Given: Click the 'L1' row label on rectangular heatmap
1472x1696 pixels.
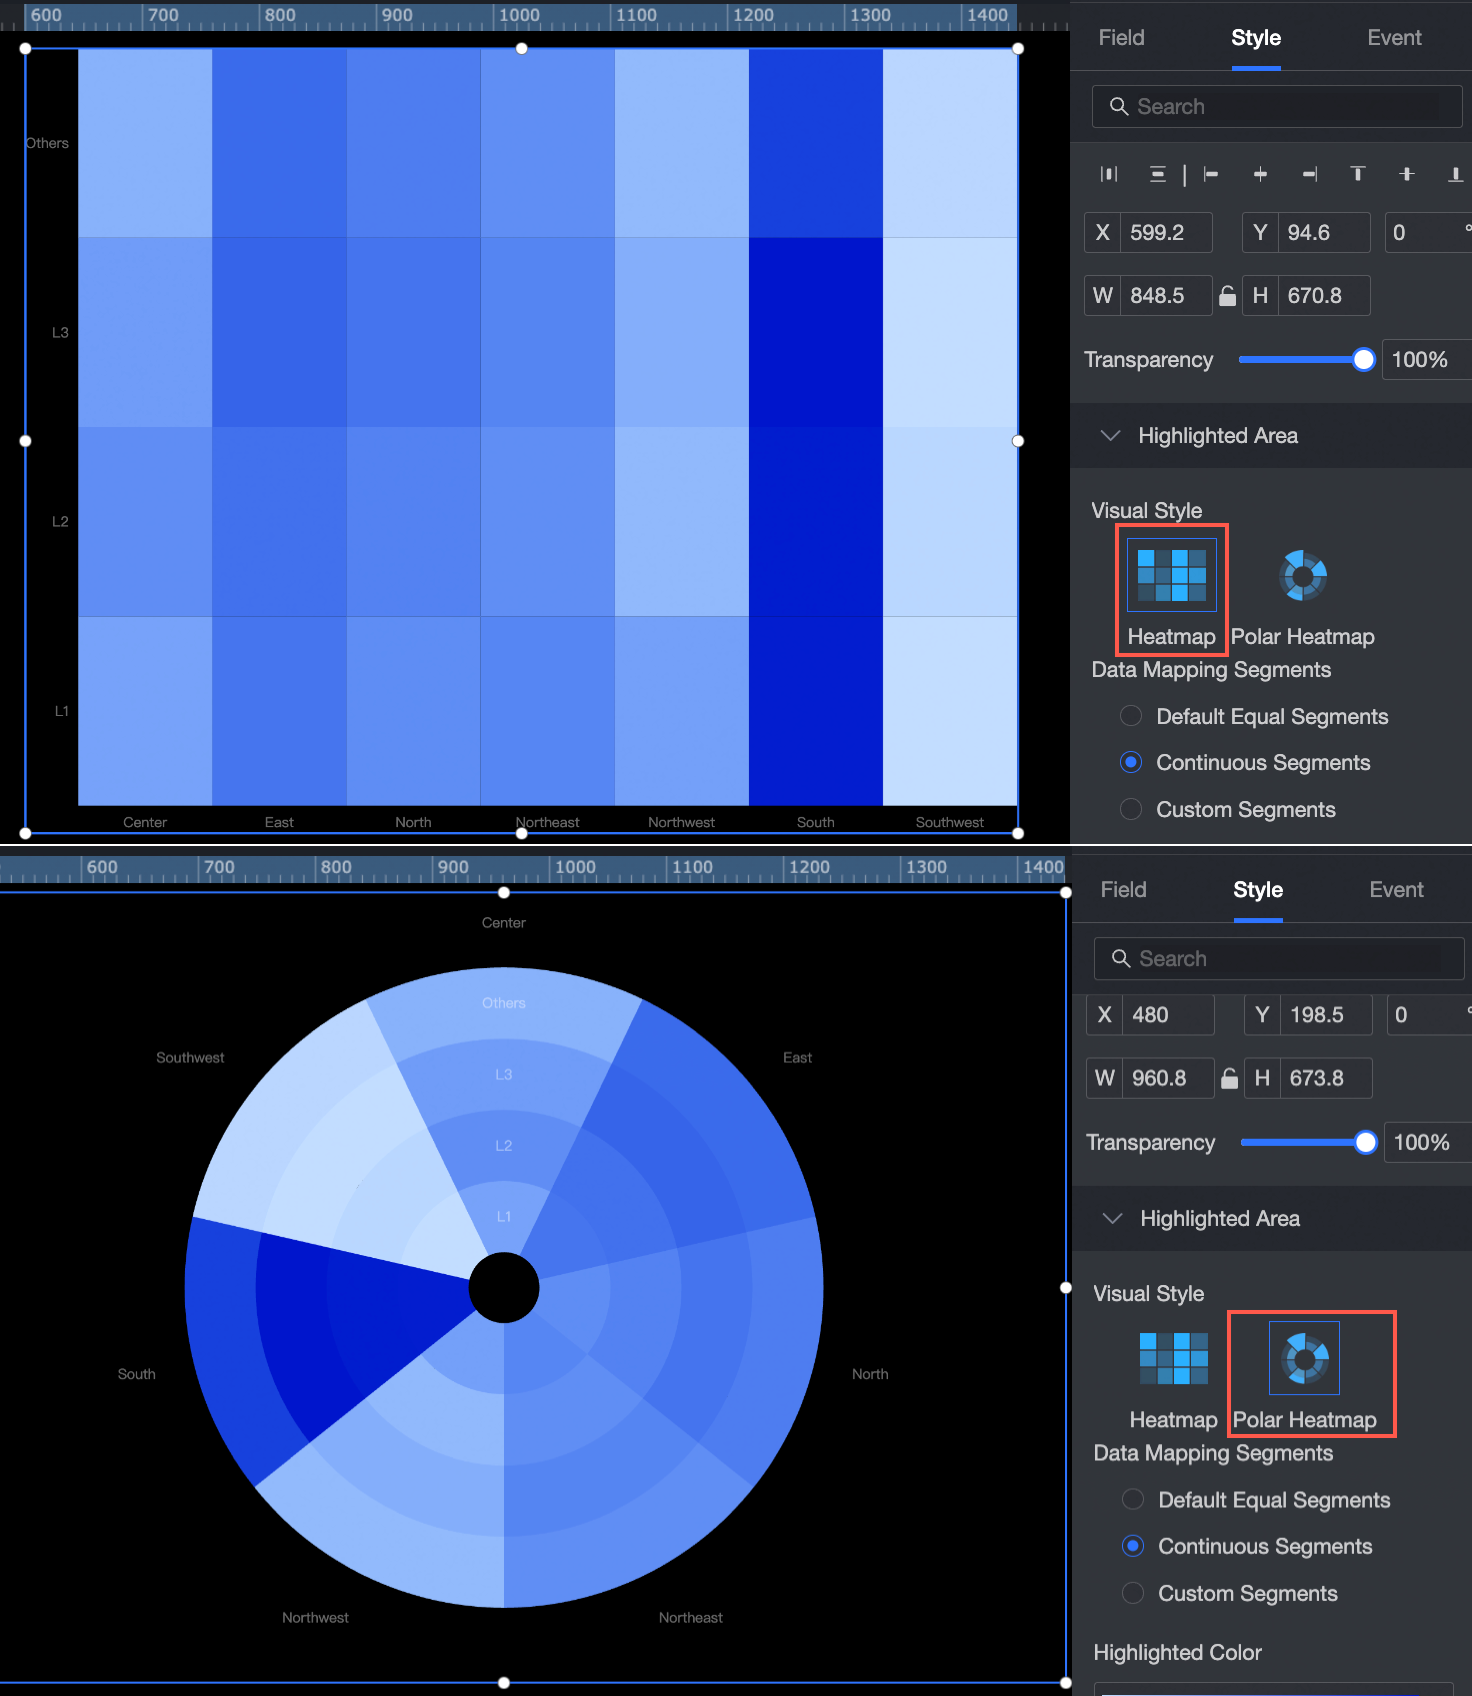Looking at the screenshot, I should 62,711.
